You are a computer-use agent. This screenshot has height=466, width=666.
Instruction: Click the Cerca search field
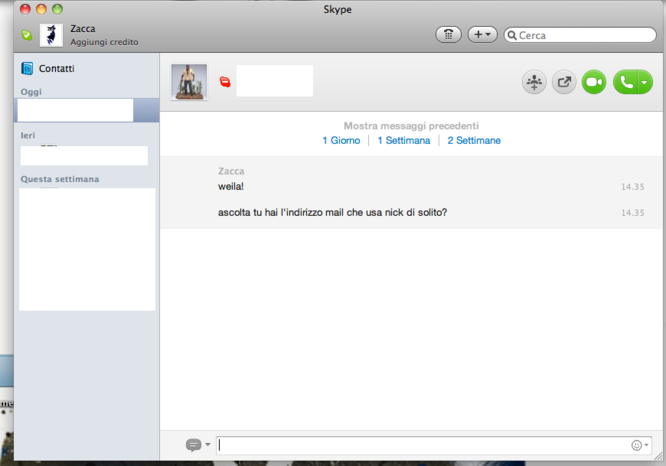pyautogui.click(x=580, y=35)
